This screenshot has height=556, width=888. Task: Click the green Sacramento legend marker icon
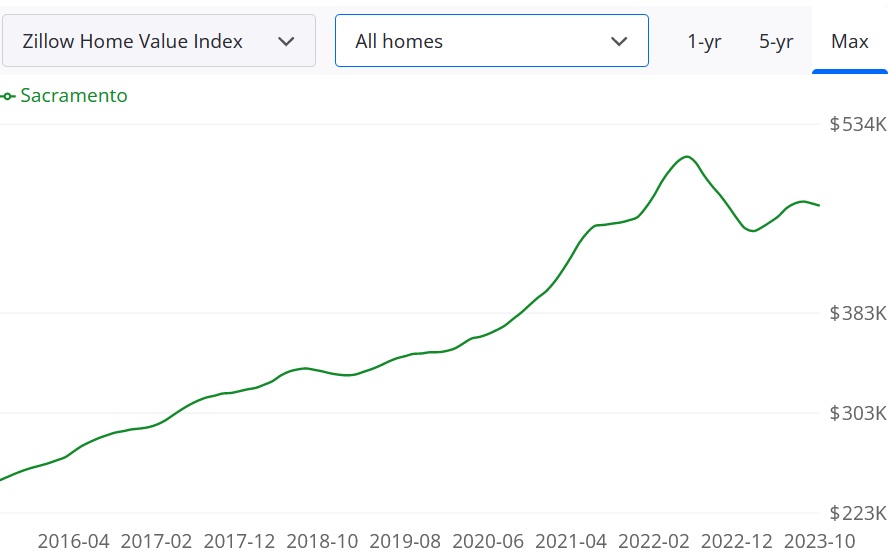(x=8, y=96)
